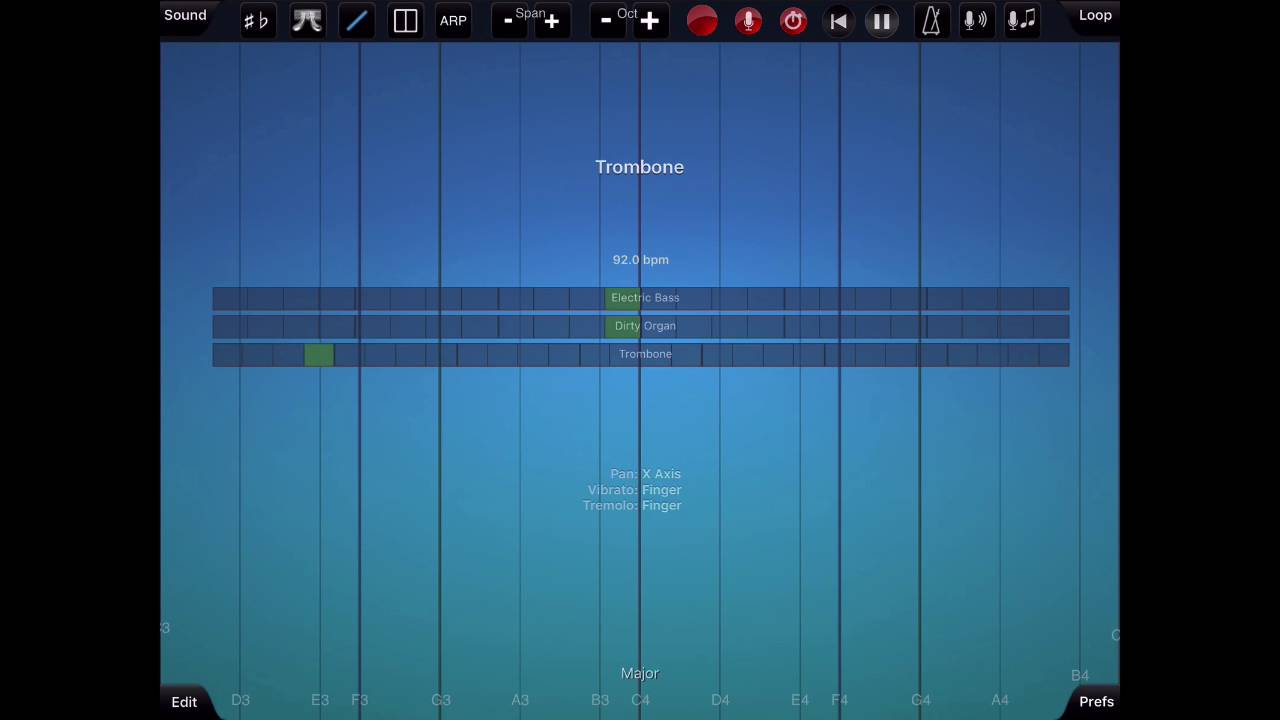Pause playback
1280x720 pixels.
click(x=882, y=20)
